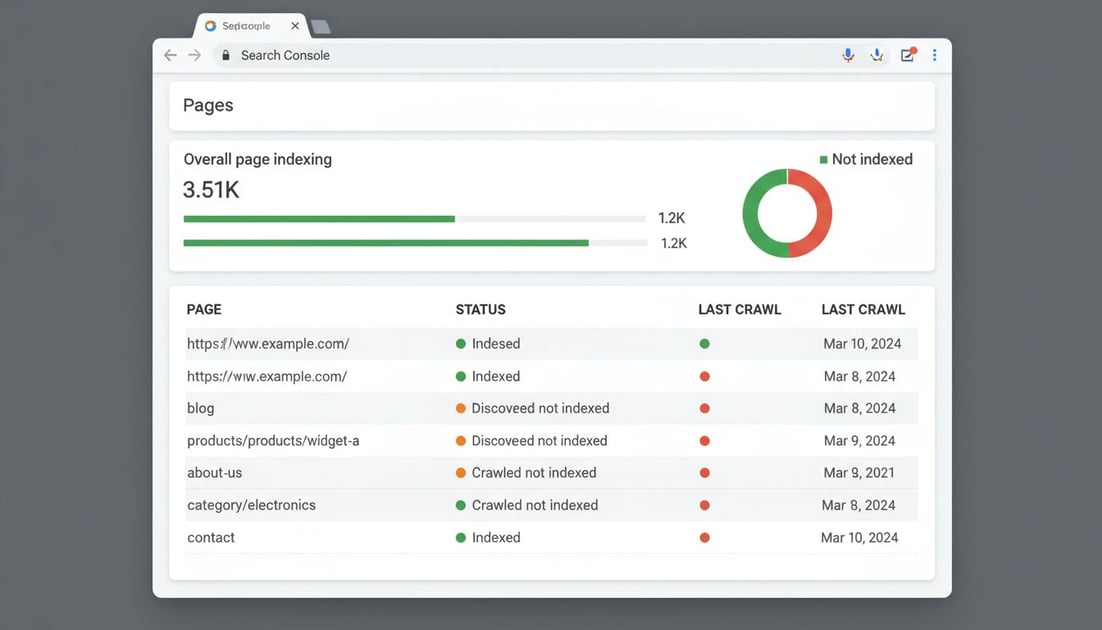This screenshot has height=630, width=1102.
Task: Select the about-us row
Action: pyautogui.click(x=552, y=472)
